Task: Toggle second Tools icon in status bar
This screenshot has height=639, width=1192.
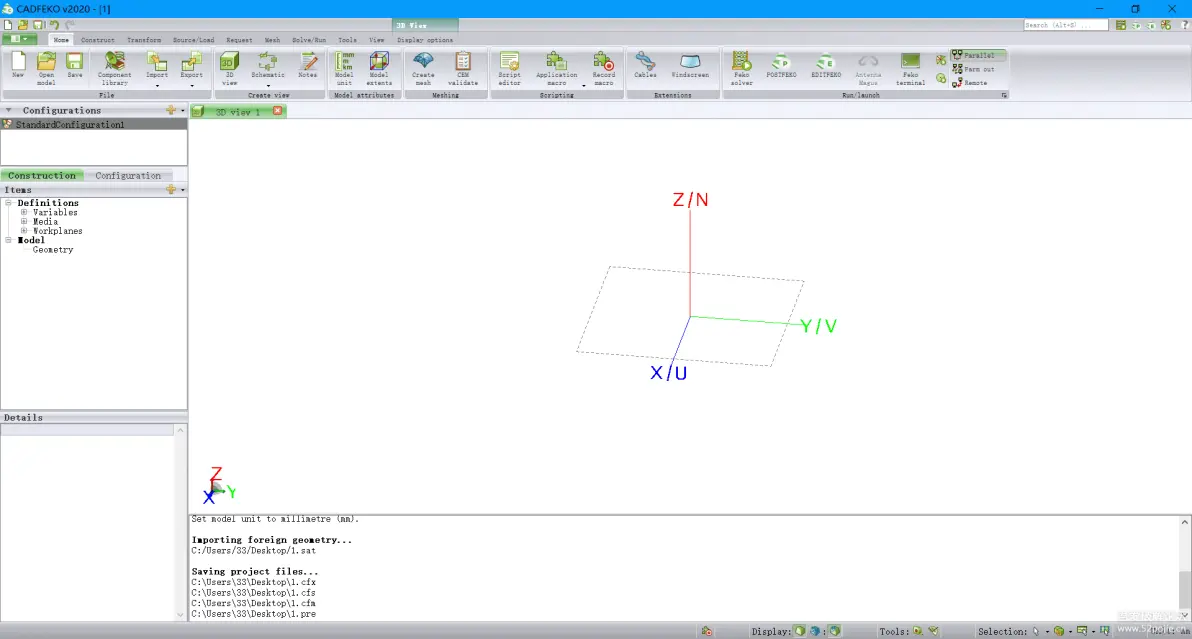Action: click(934, 631)
